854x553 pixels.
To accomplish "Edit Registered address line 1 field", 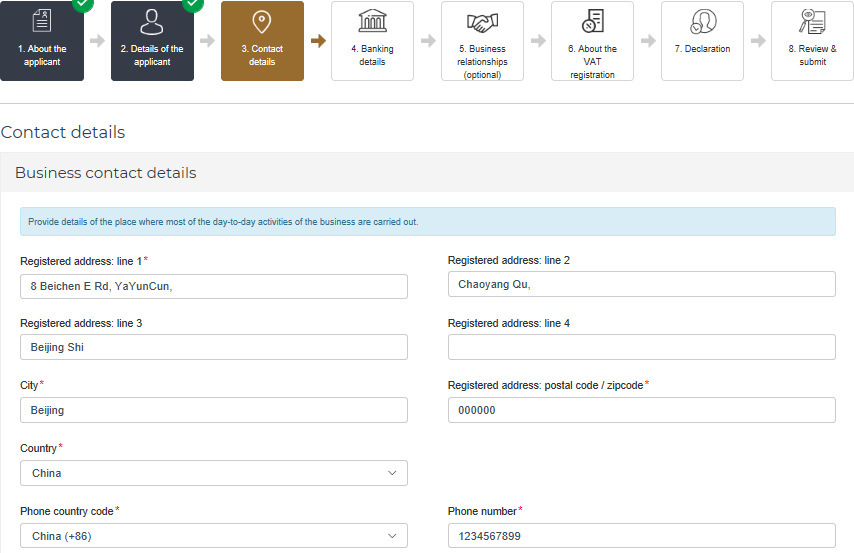I will point(214,286).
